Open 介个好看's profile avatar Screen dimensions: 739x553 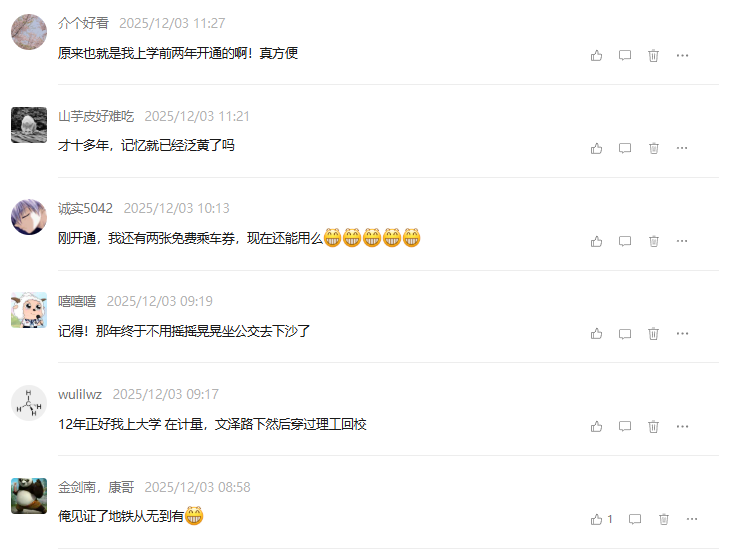point(29,32)
